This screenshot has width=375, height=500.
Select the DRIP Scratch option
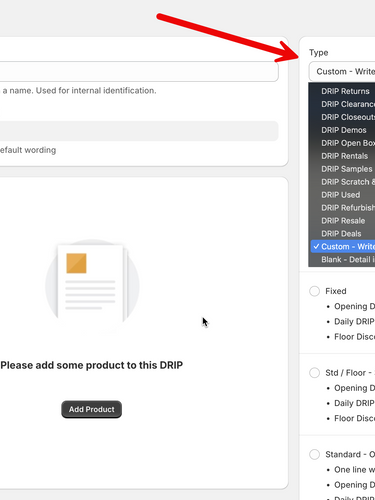click(x=342, y=182)
